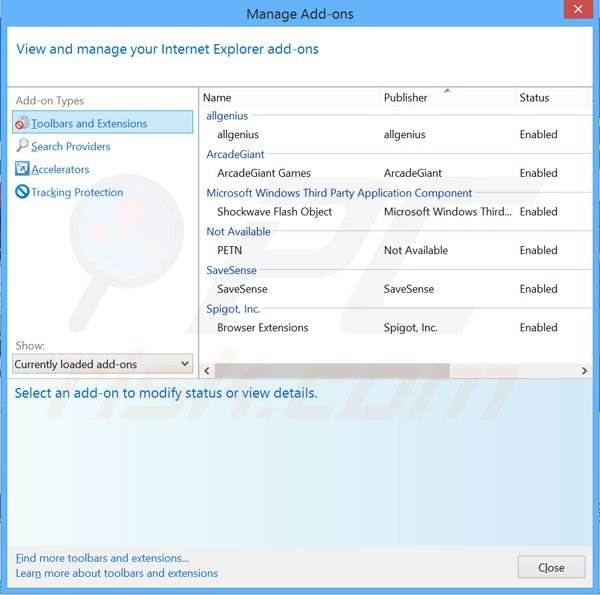Open Find more toolbars and extensions link

102,558
